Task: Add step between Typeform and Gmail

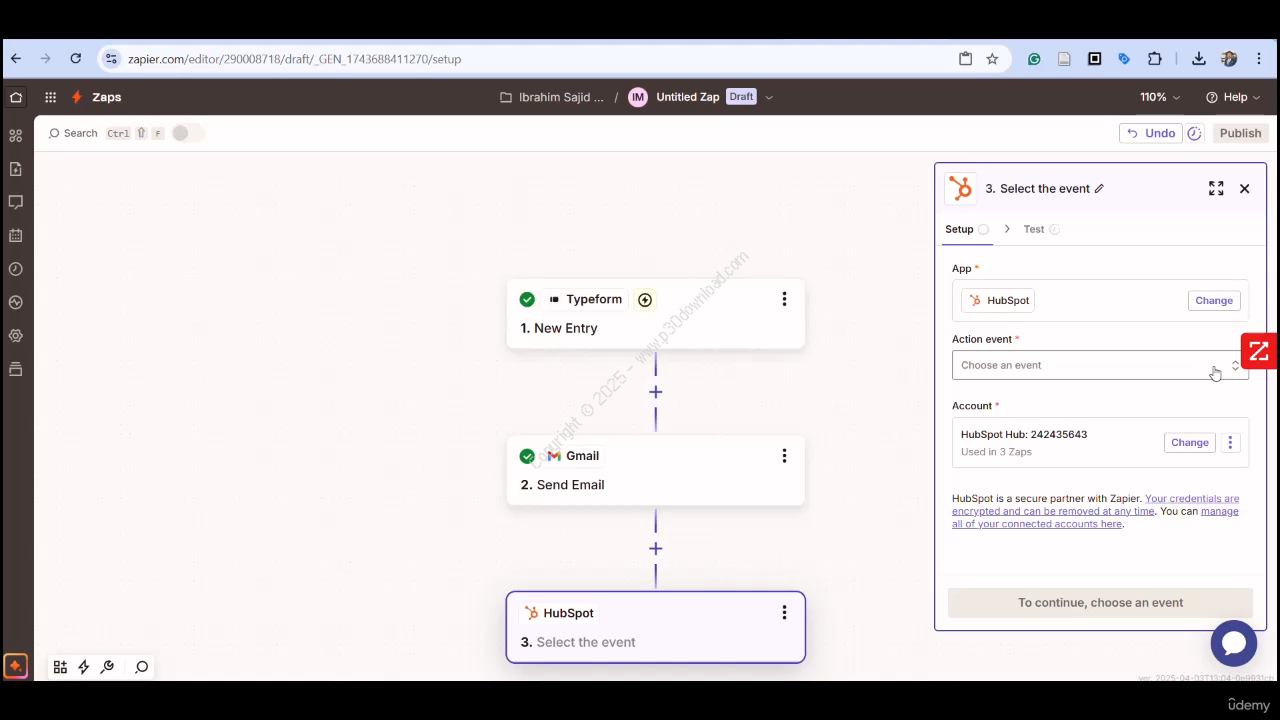Action: [656, 392]
